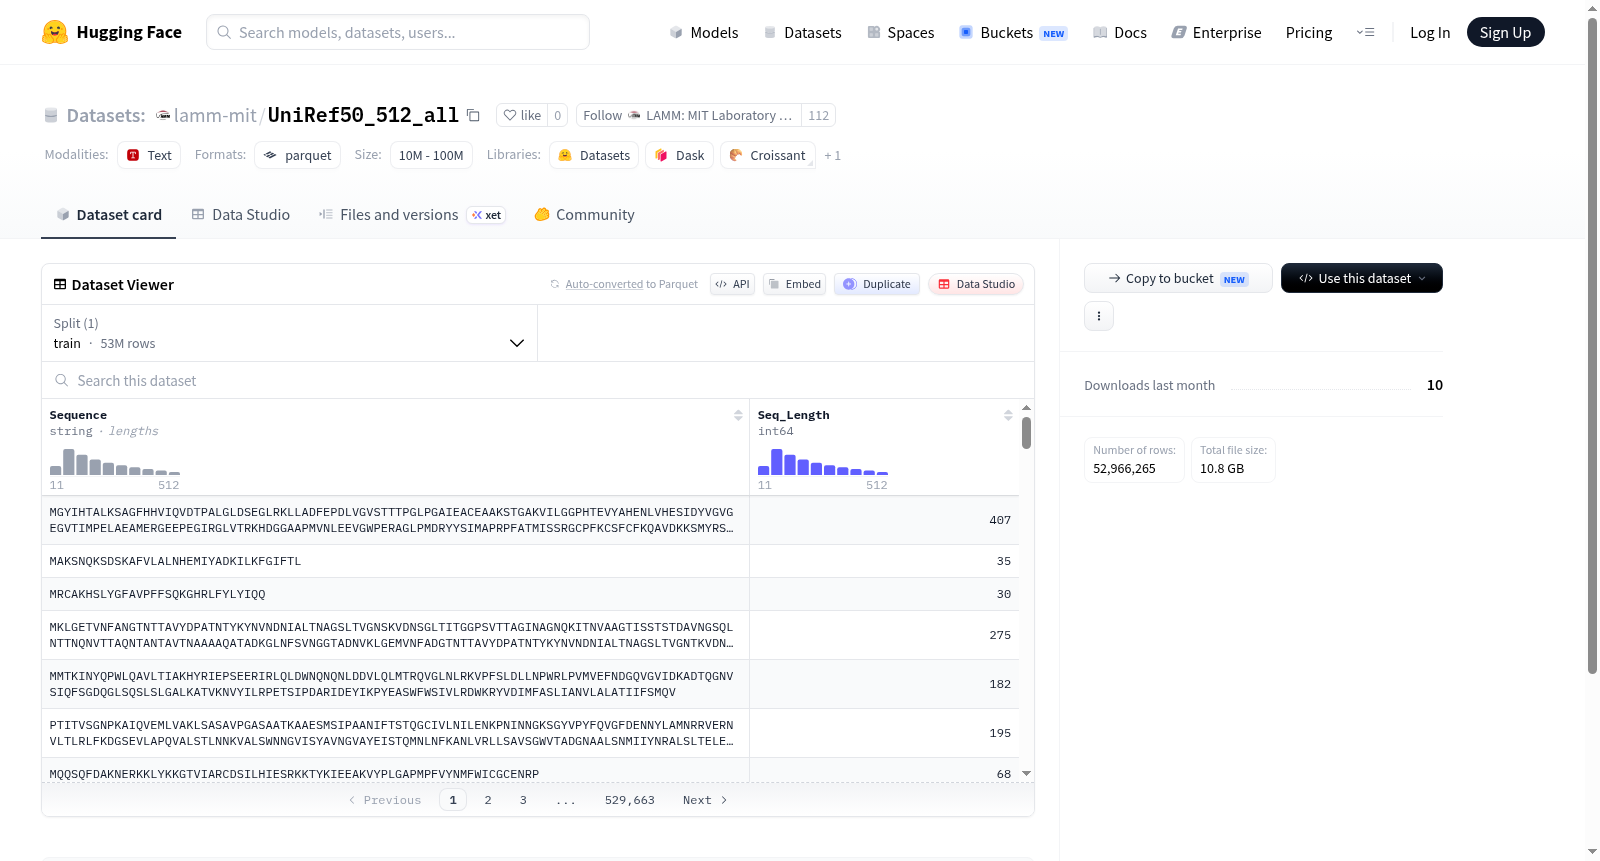Duplicate the dataset with Duplicate button

pos(877,284)
